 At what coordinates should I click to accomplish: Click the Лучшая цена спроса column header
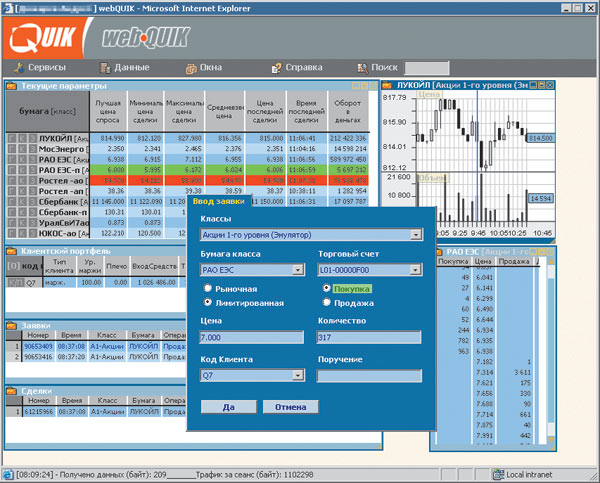(x=108, y=111)
